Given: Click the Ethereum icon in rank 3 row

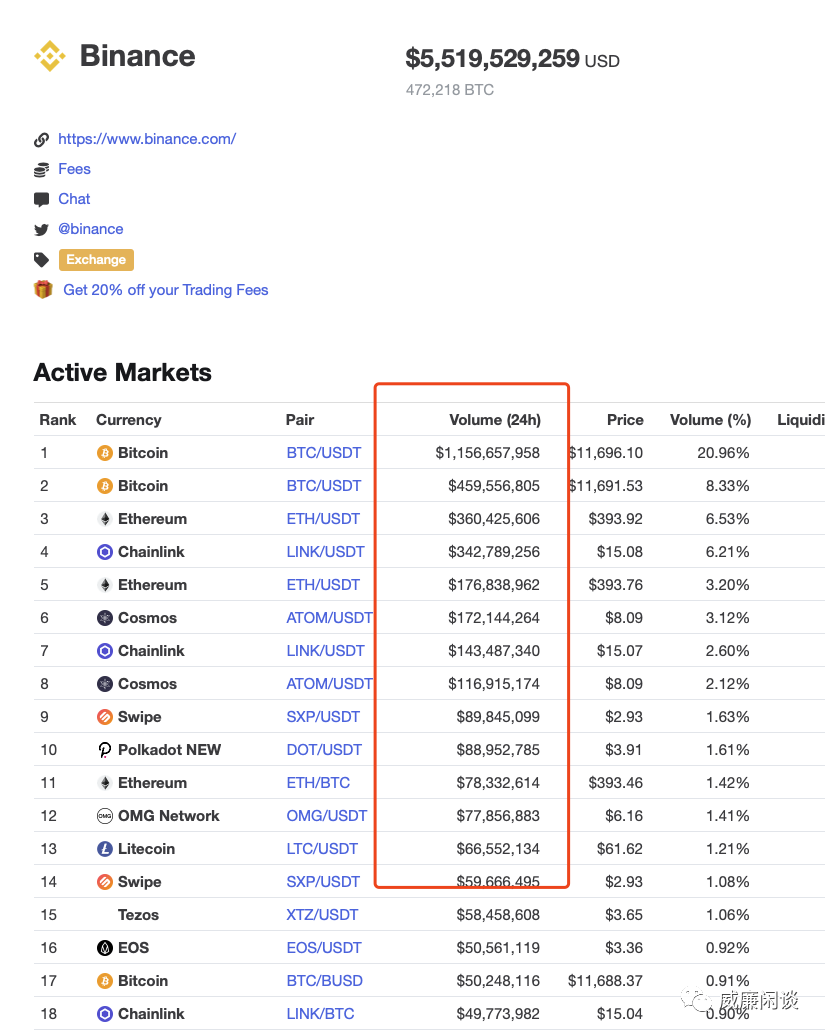Looking at the screenshot, I should point(104,519).
